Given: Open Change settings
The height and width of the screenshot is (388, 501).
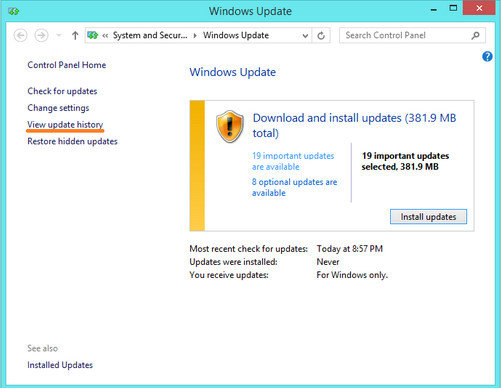Looking at the screenshot, I should coord(58,108).
